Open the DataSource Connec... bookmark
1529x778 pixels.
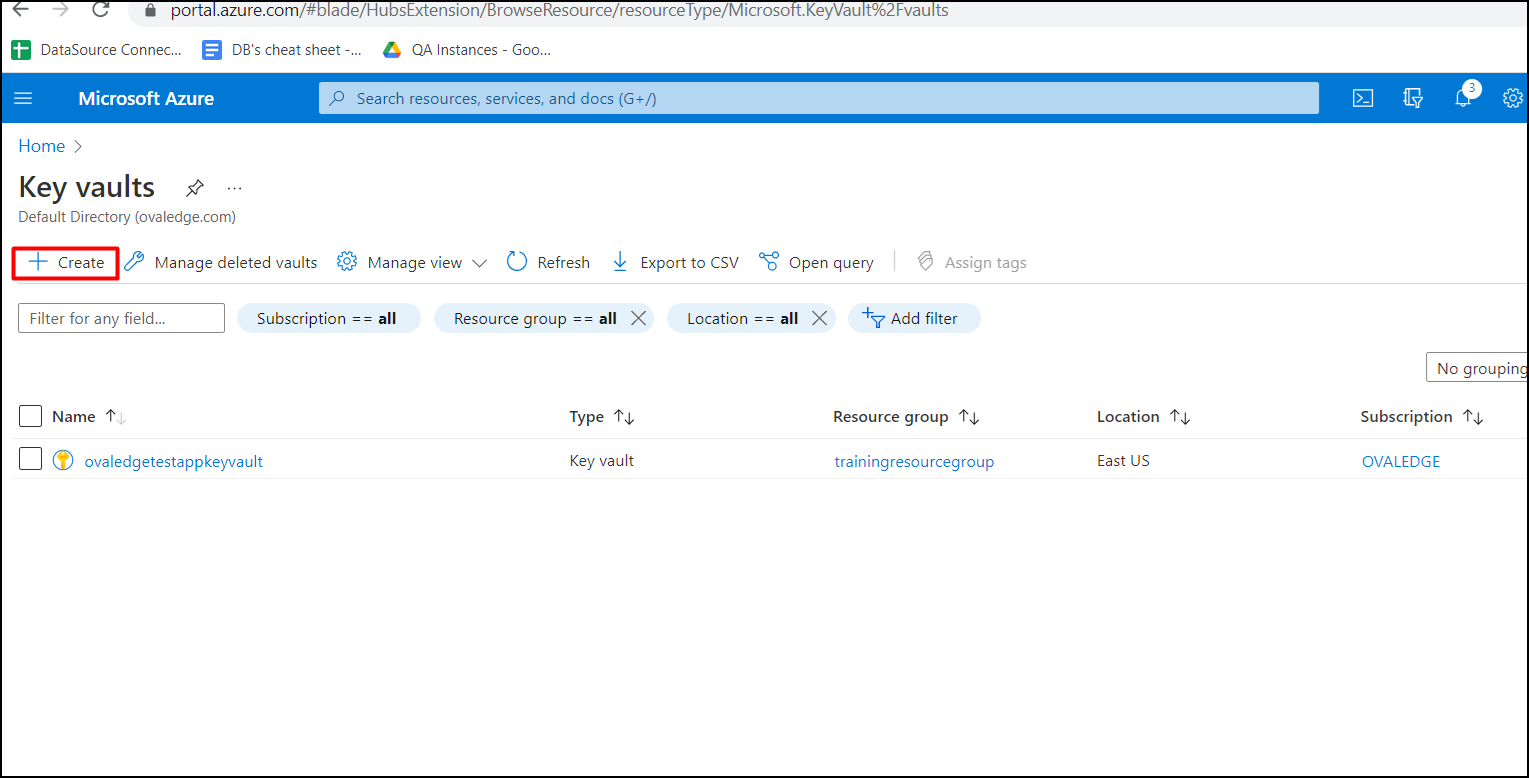coord(98,50)
